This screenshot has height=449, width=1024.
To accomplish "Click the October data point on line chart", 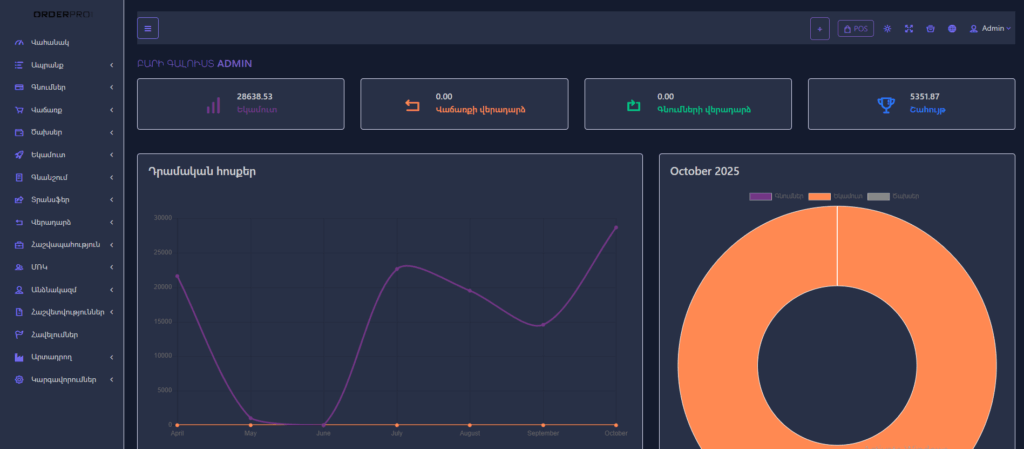I will (616, 228).
